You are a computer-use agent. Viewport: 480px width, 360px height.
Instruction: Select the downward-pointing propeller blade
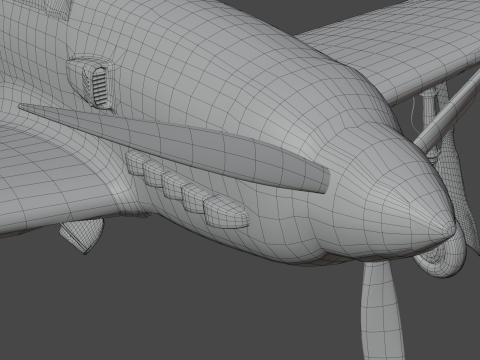(382, 310)
